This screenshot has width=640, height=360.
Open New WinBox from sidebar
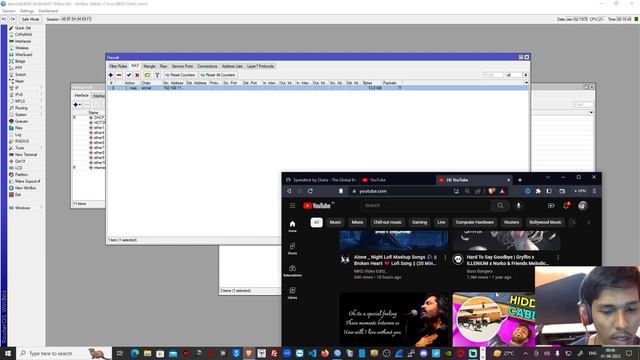coord(25,188)
